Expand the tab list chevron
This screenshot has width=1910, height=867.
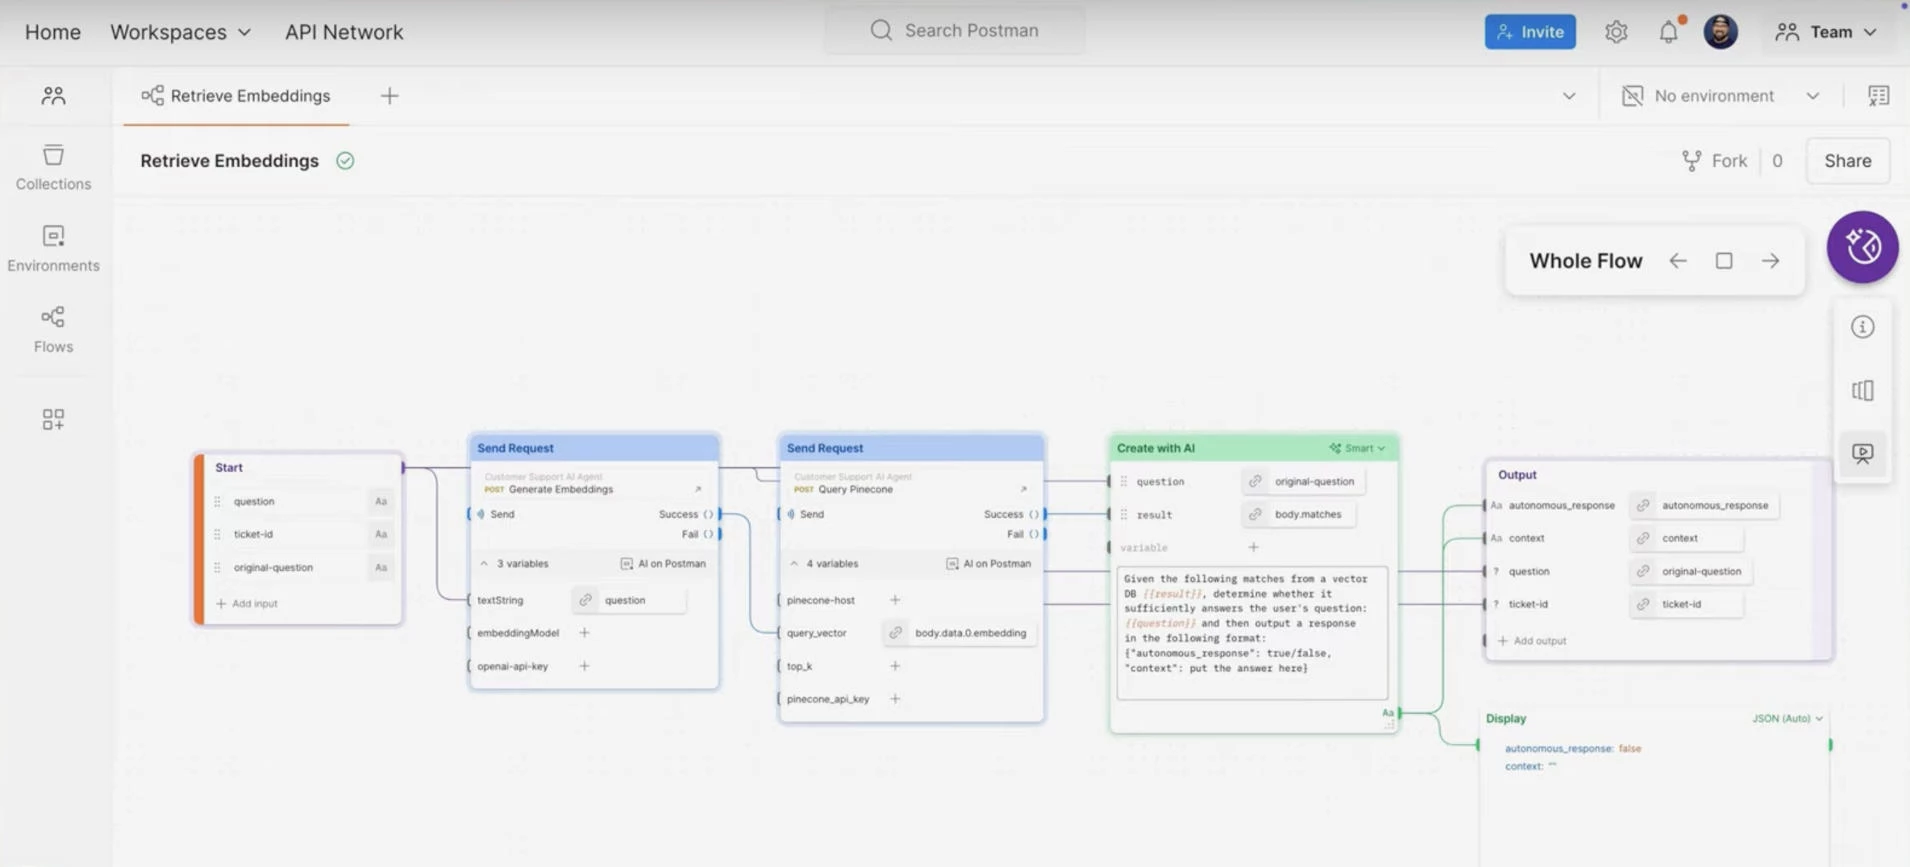[x=1569, y=96]
